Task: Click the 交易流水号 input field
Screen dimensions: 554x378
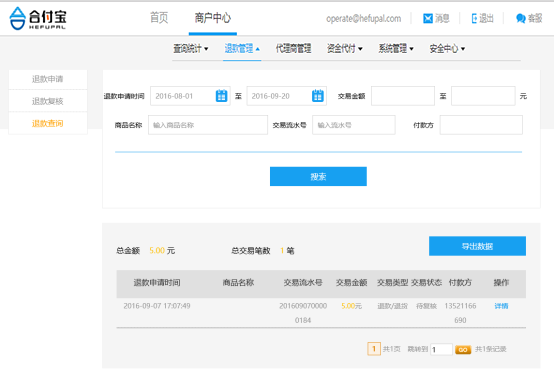Action: 354,125
